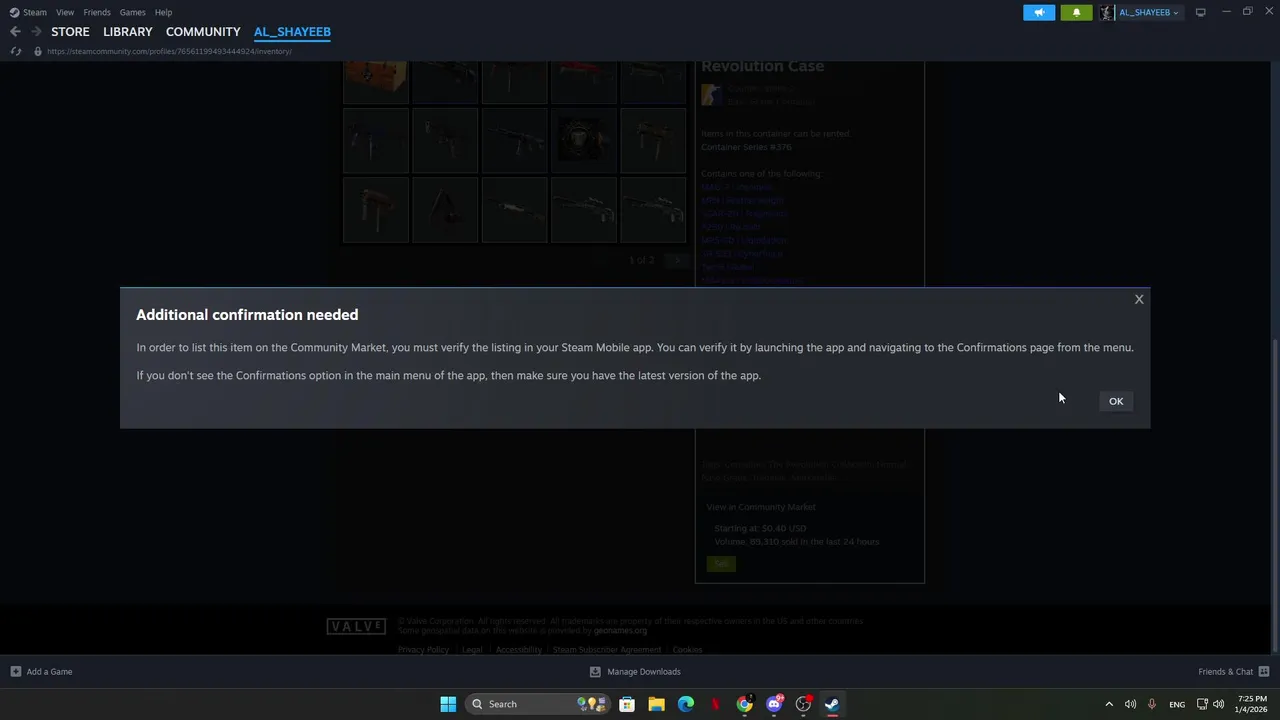Open the Steam menu
The width and height of the screenshot is (1280, 720).
pos(29,12)
